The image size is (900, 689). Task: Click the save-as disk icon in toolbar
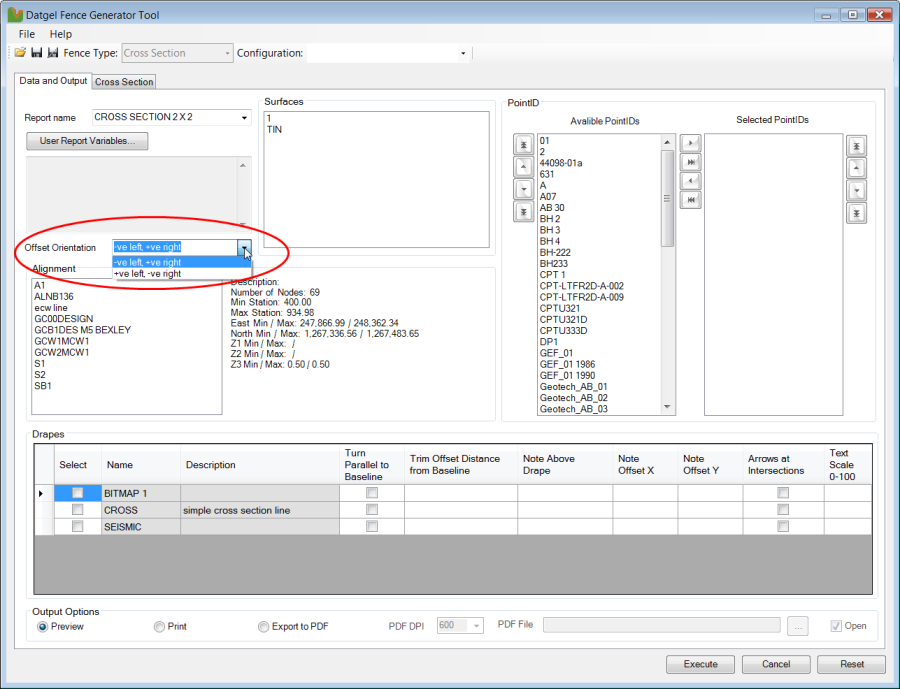(x=53, y=53)
